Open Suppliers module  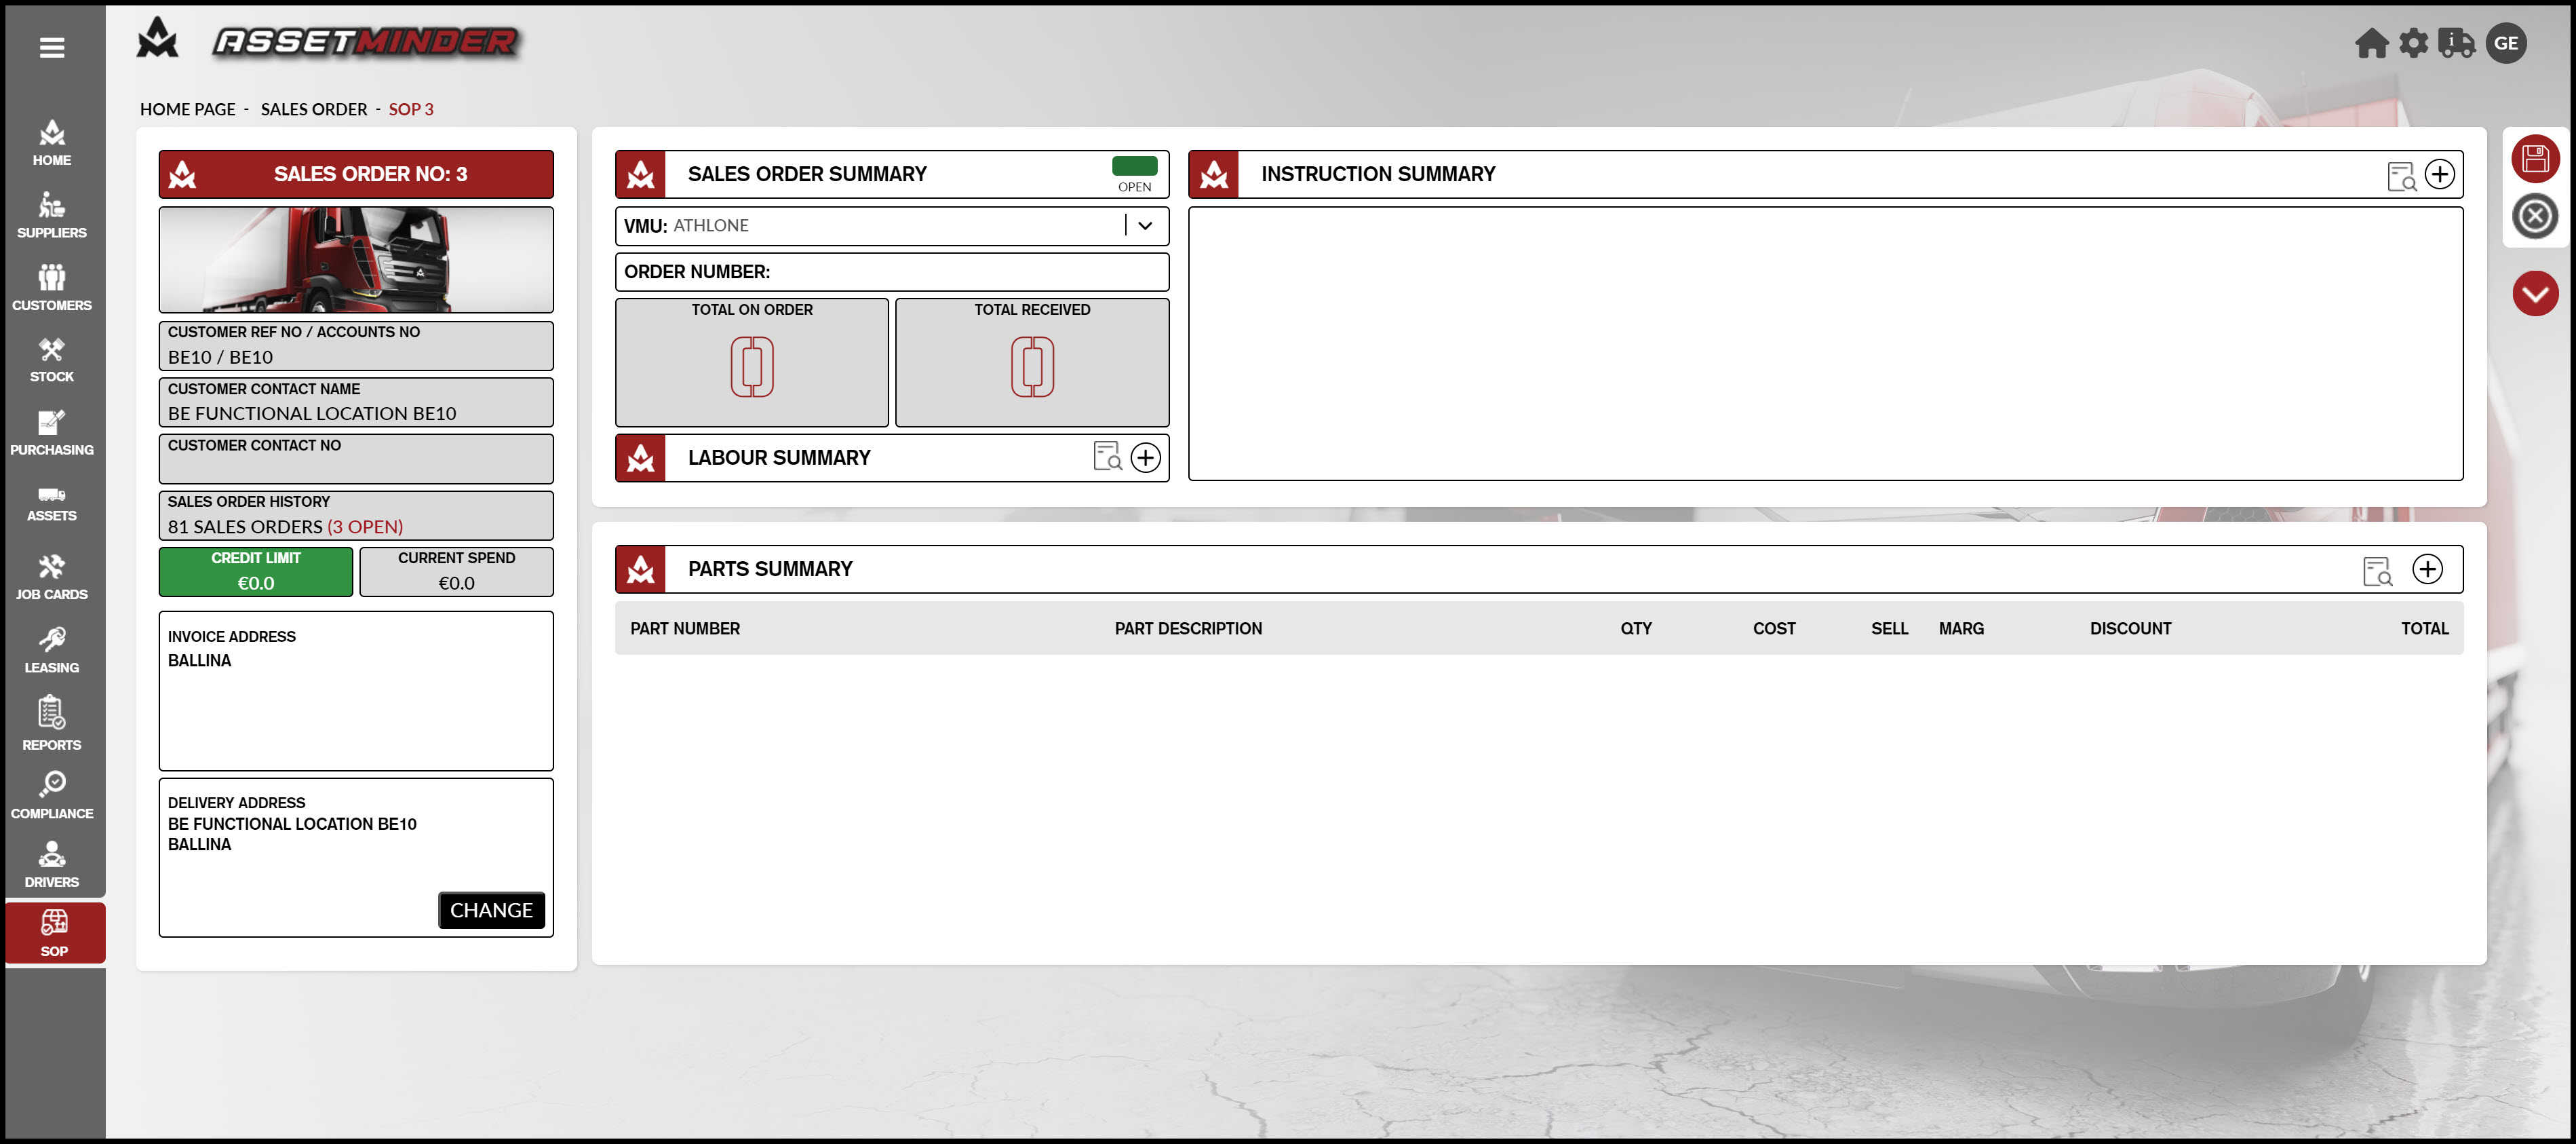tap(52, 215)
